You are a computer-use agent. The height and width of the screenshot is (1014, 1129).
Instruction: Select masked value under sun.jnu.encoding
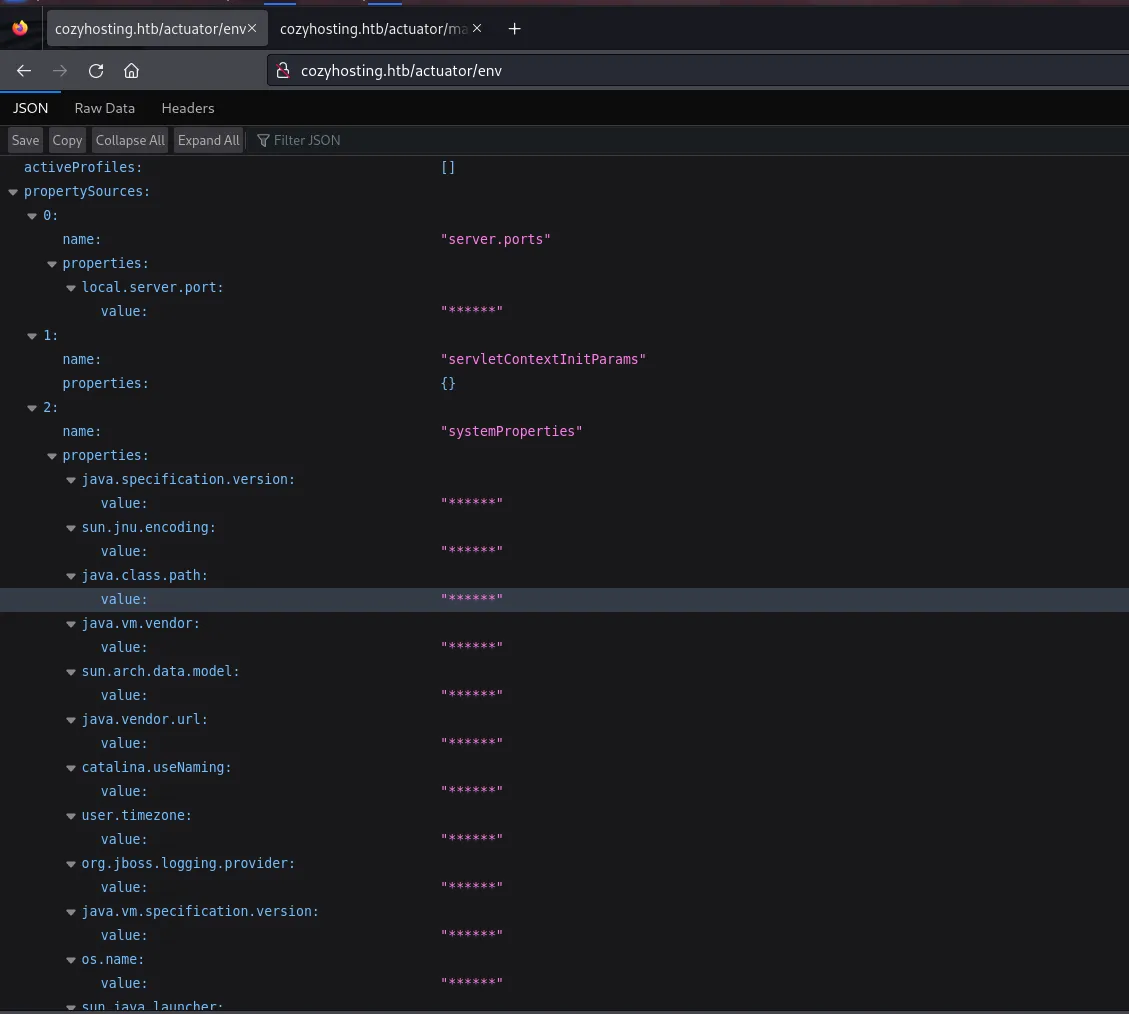(x=472, y=551)
